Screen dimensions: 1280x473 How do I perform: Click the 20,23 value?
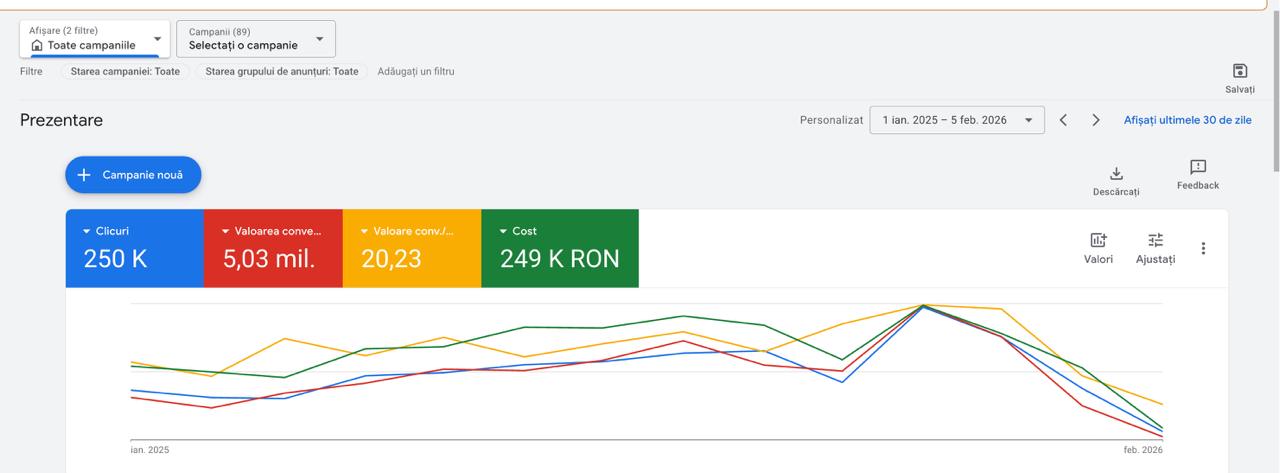coord(391,259)
